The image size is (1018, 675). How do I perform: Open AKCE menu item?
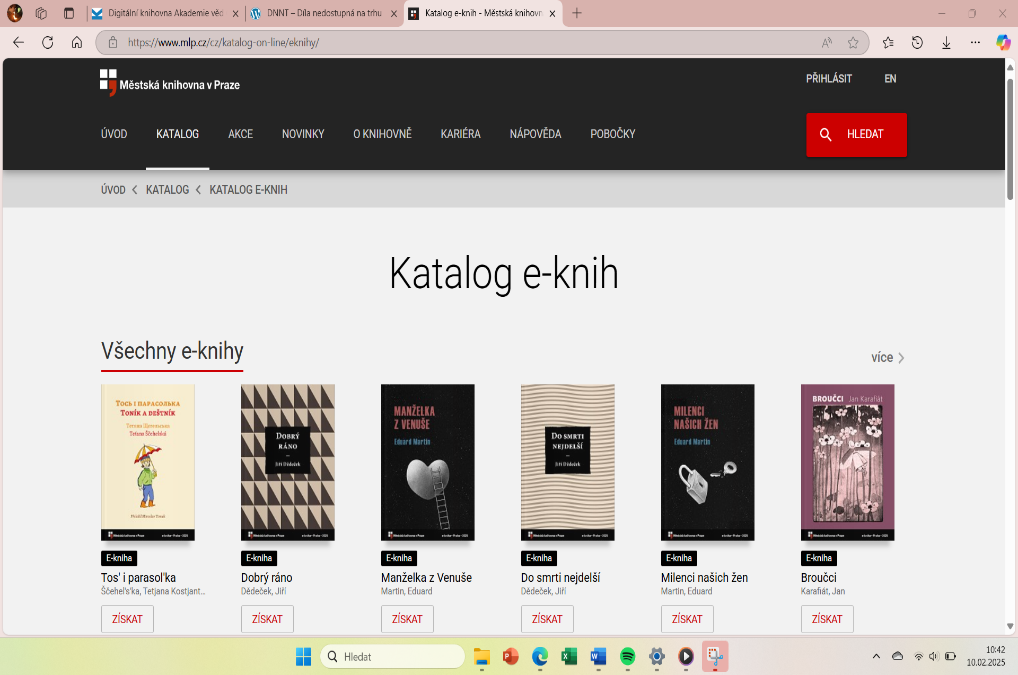point(240,134)
